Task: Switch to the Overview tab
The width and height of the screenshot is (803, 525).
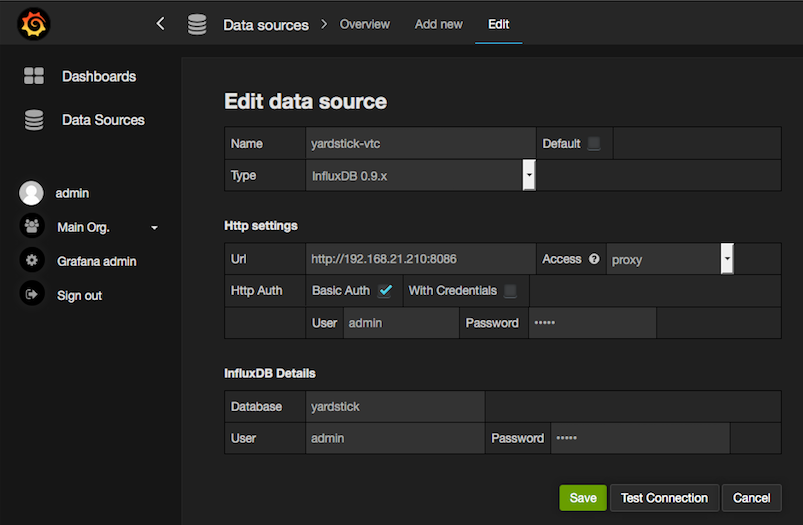Action: click(x=365, y=24)
